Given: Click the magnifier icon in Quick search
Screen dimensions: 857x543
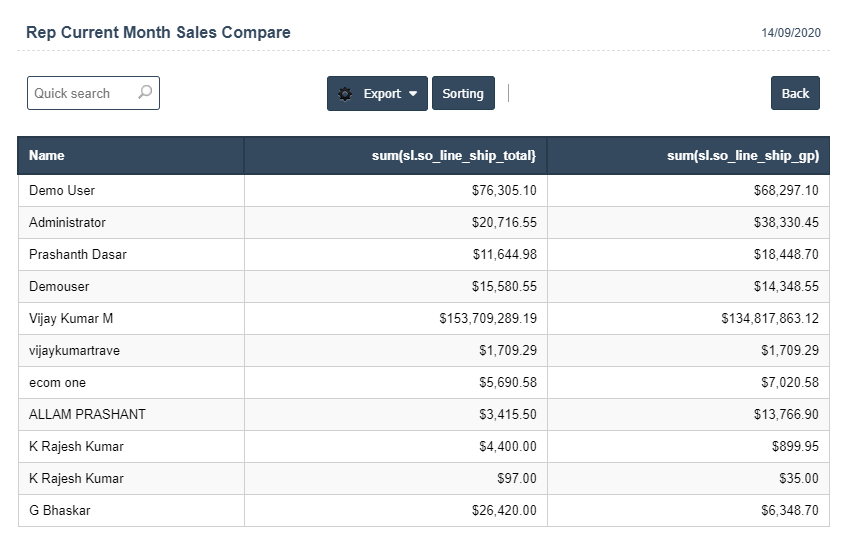Looking at the screenshot, I should coord(145,93).
